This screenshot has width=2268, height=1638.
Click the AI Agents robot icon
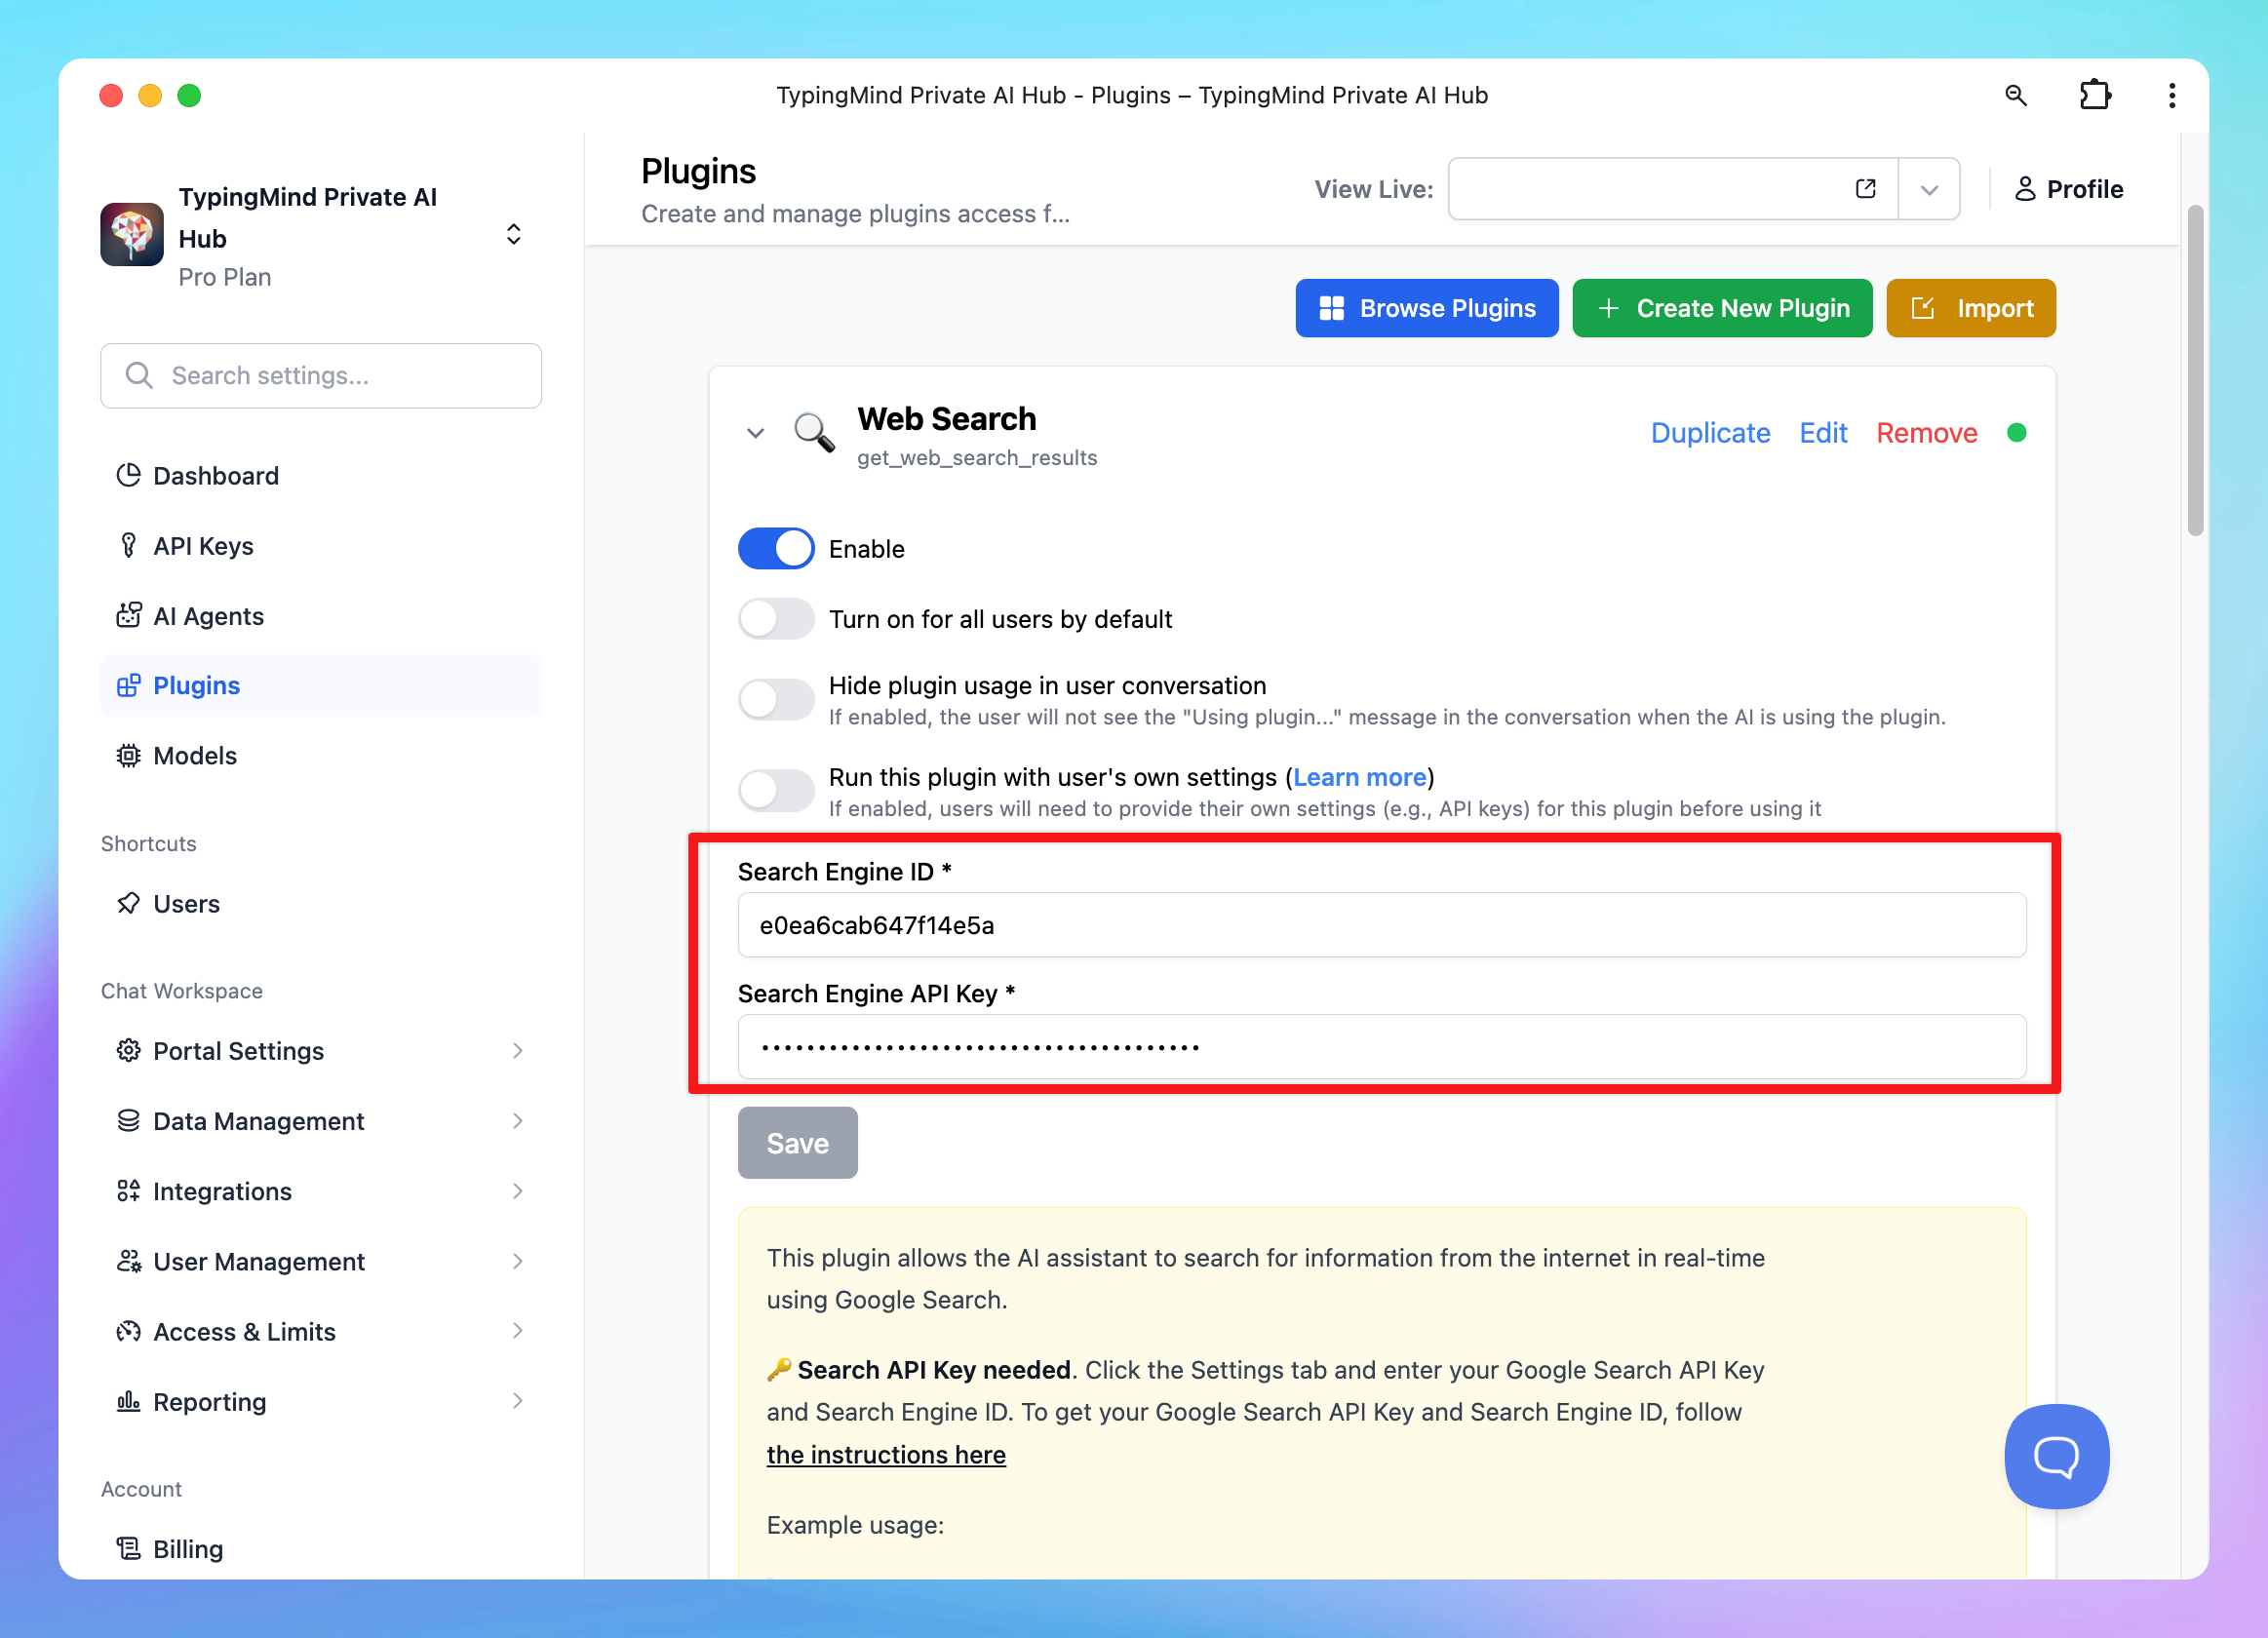128,616
